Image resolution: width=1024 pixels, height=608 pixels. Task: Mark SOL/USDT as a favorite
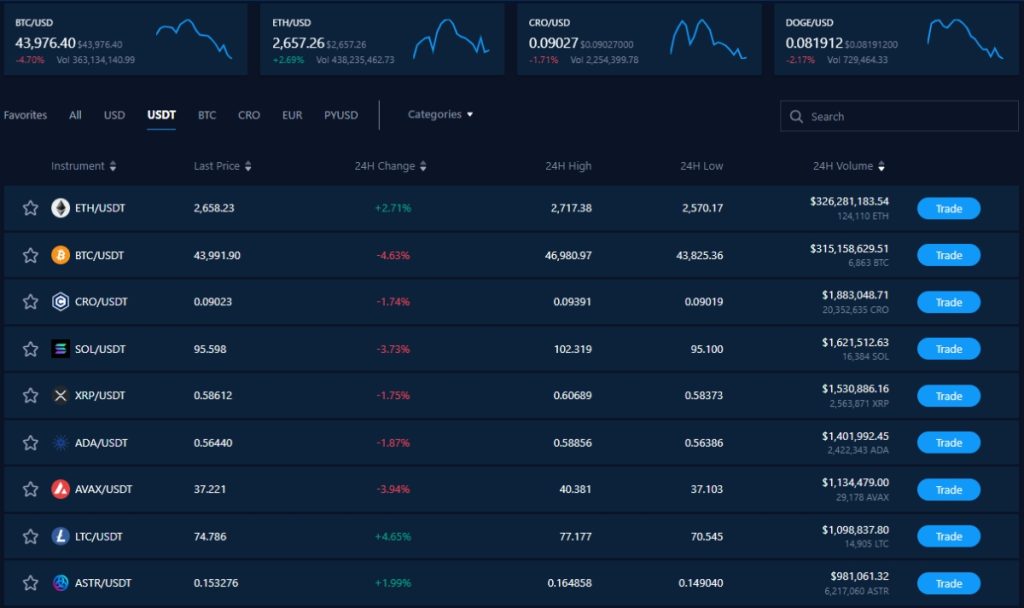pos(30,348)
